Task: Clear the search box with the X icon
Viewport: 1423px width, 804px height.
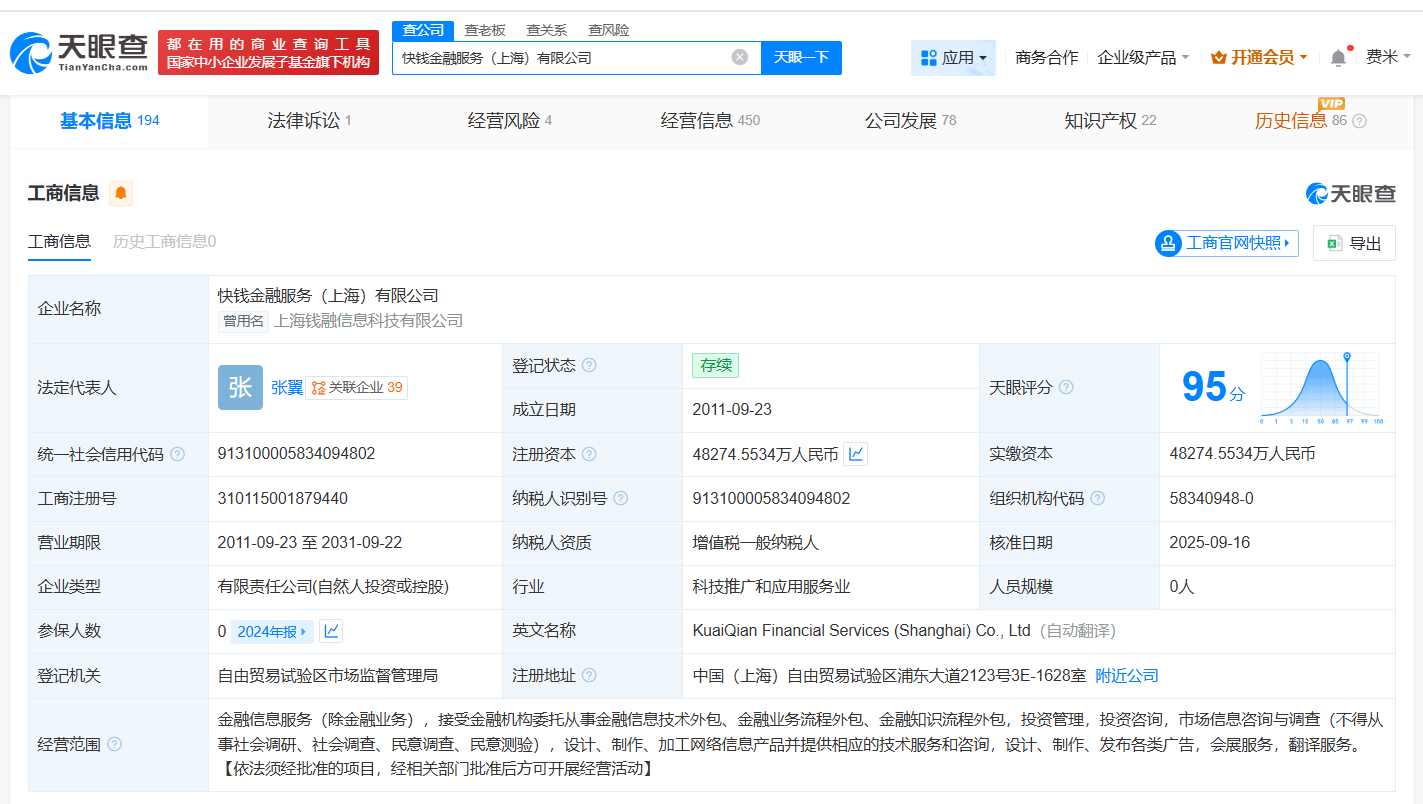Action: tap(739, 57)
